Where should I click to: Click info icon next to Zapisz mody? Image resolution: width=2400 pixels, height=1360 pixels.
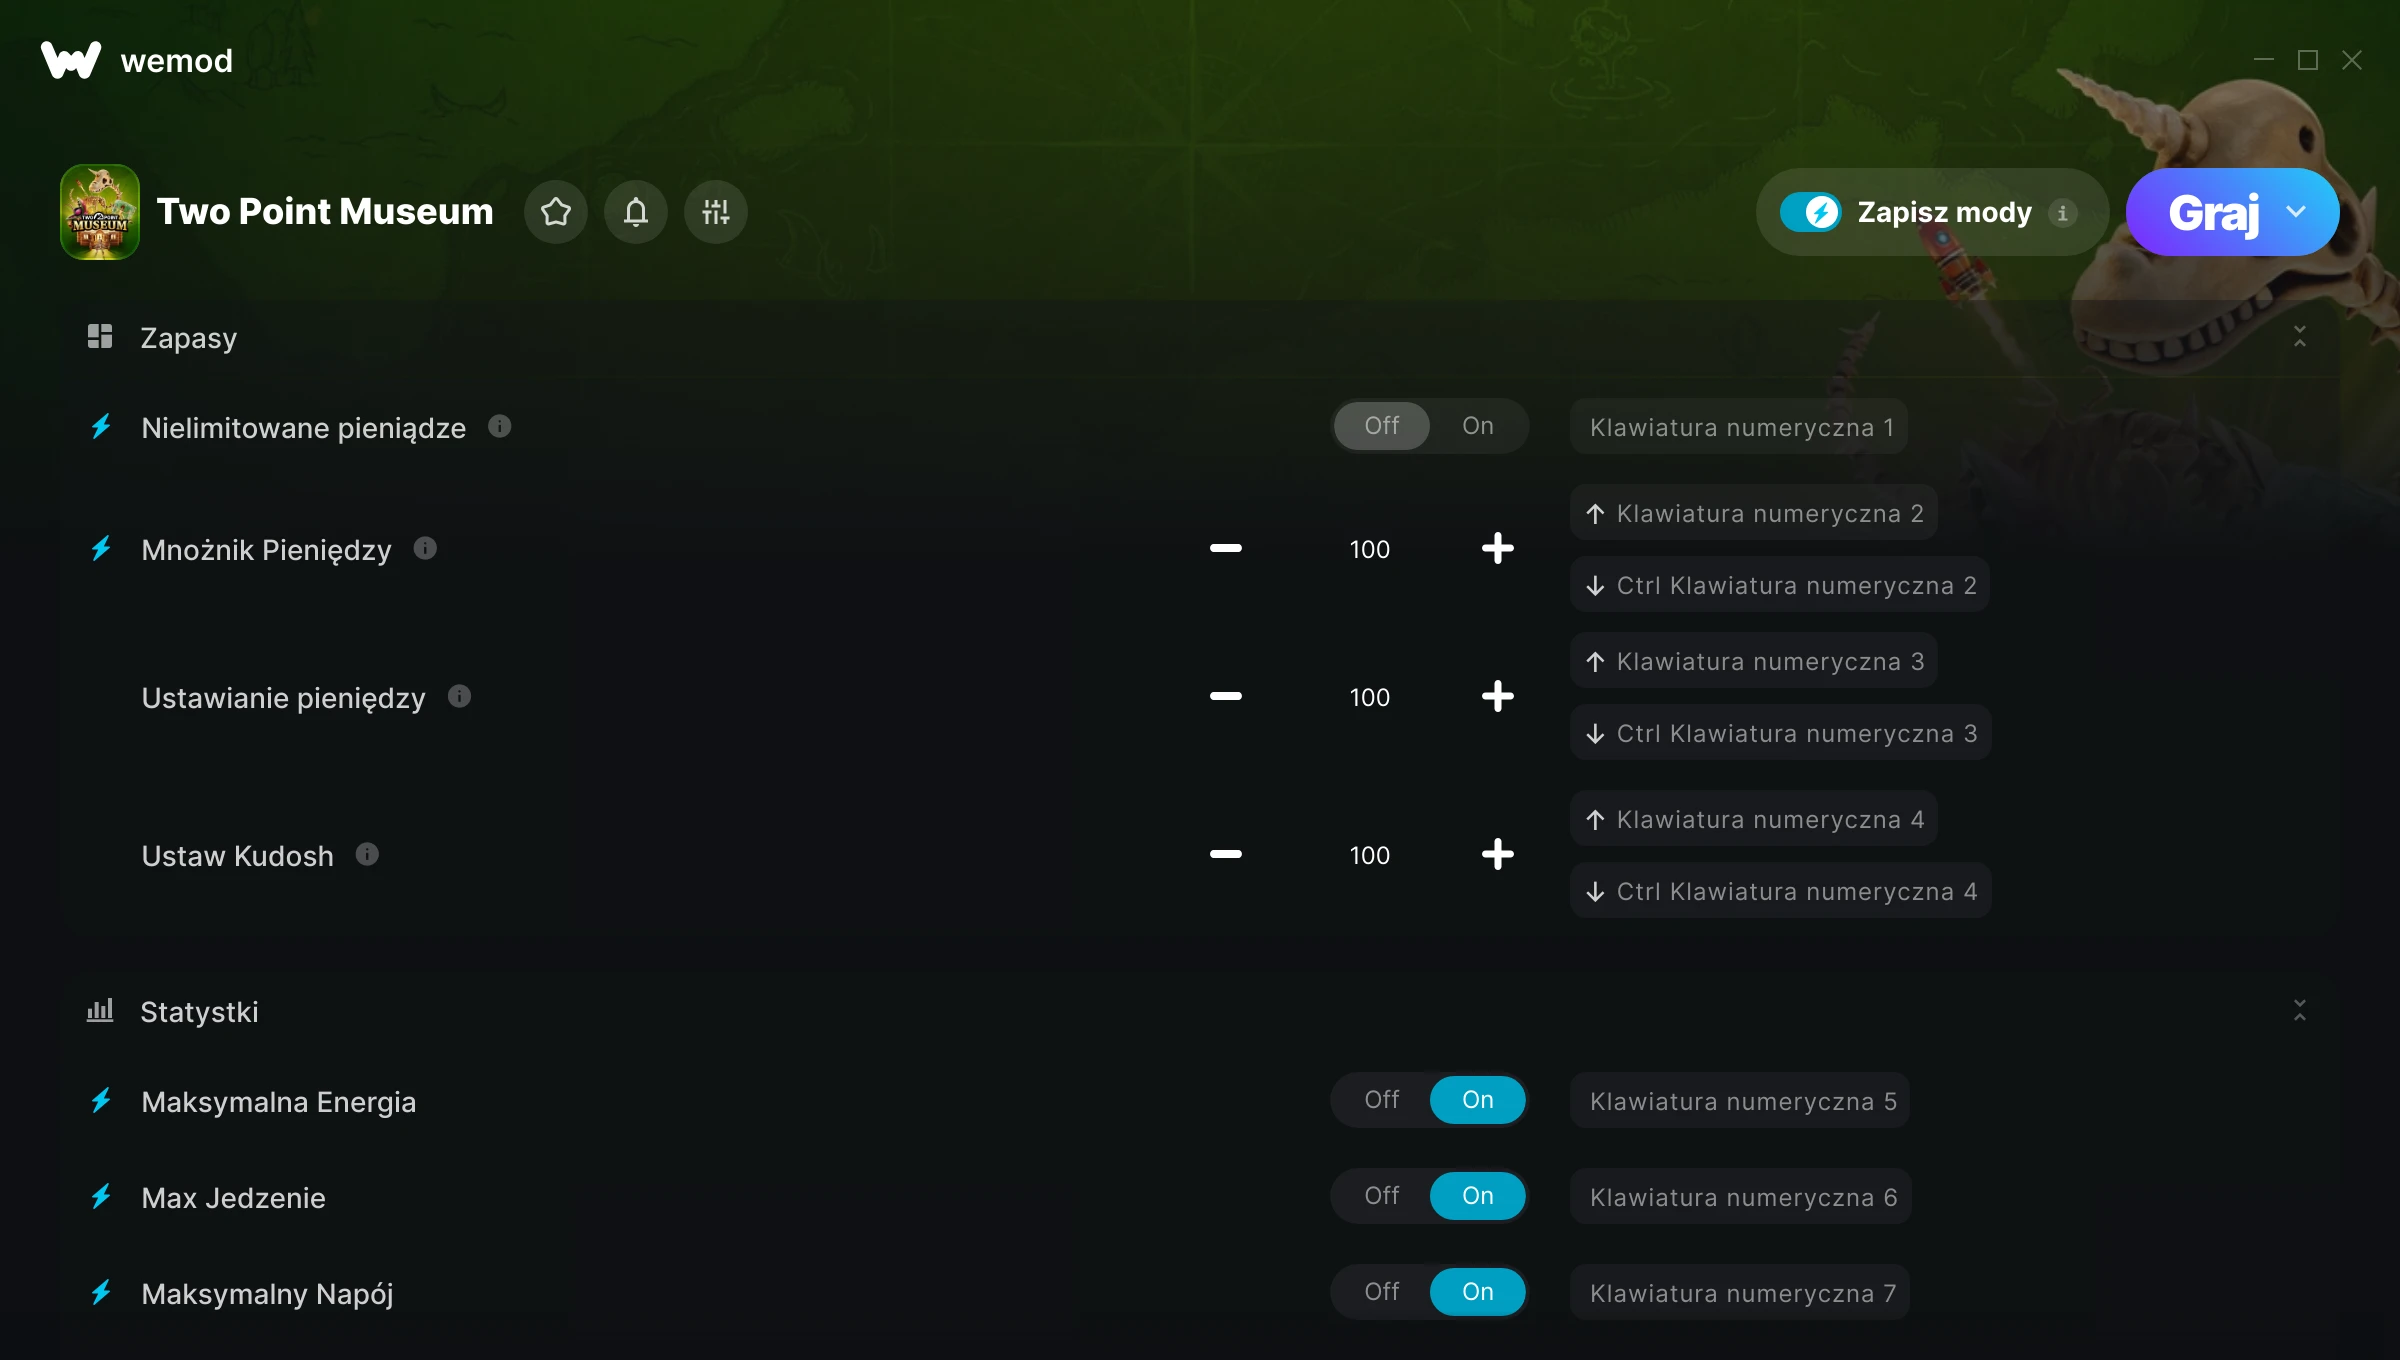[2062, 213]
